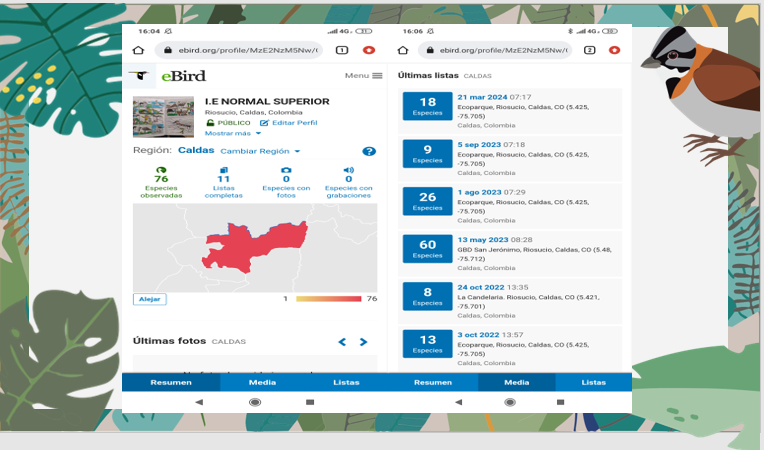
Task: Click the blue help question mark icon
Action: (369, 151)
